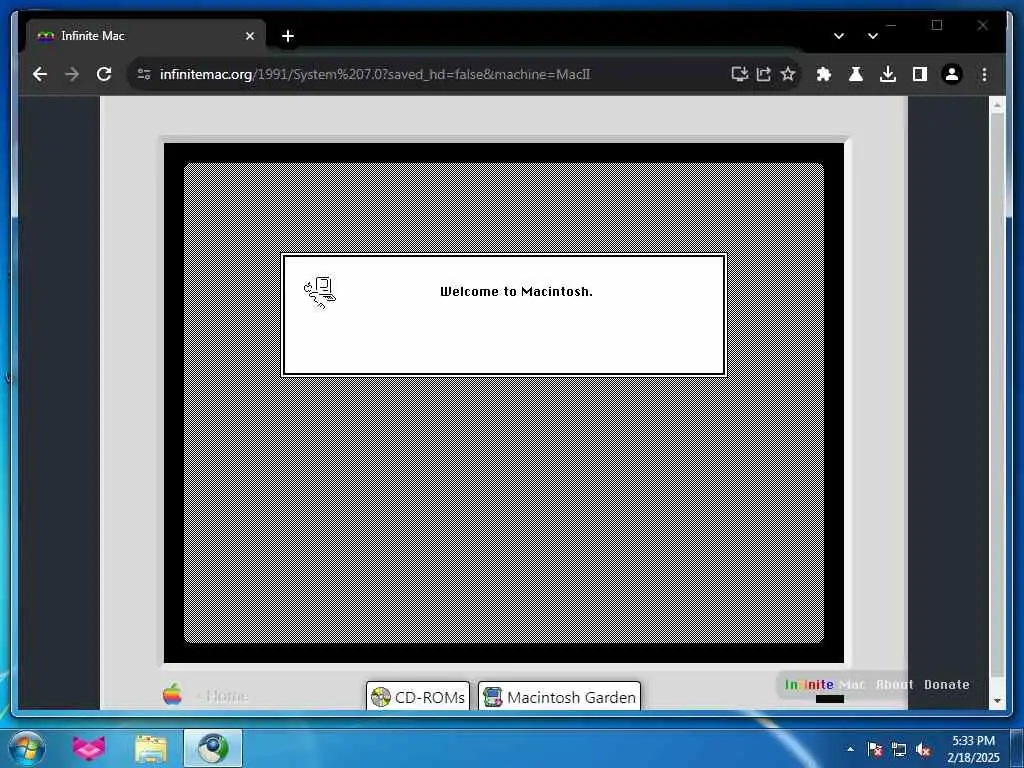
Task: Open the muted volume tray icon
Action: pyautogui.click(x=923, y=749)
